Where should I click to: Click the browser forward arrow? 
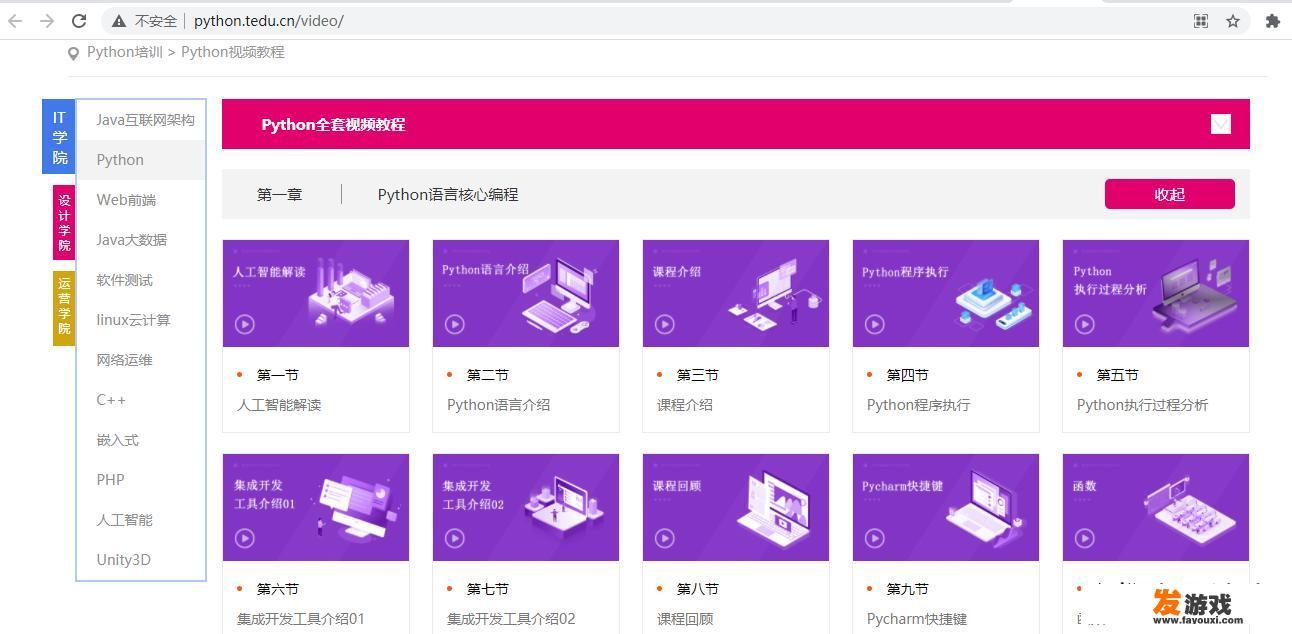tap(47, 21)
